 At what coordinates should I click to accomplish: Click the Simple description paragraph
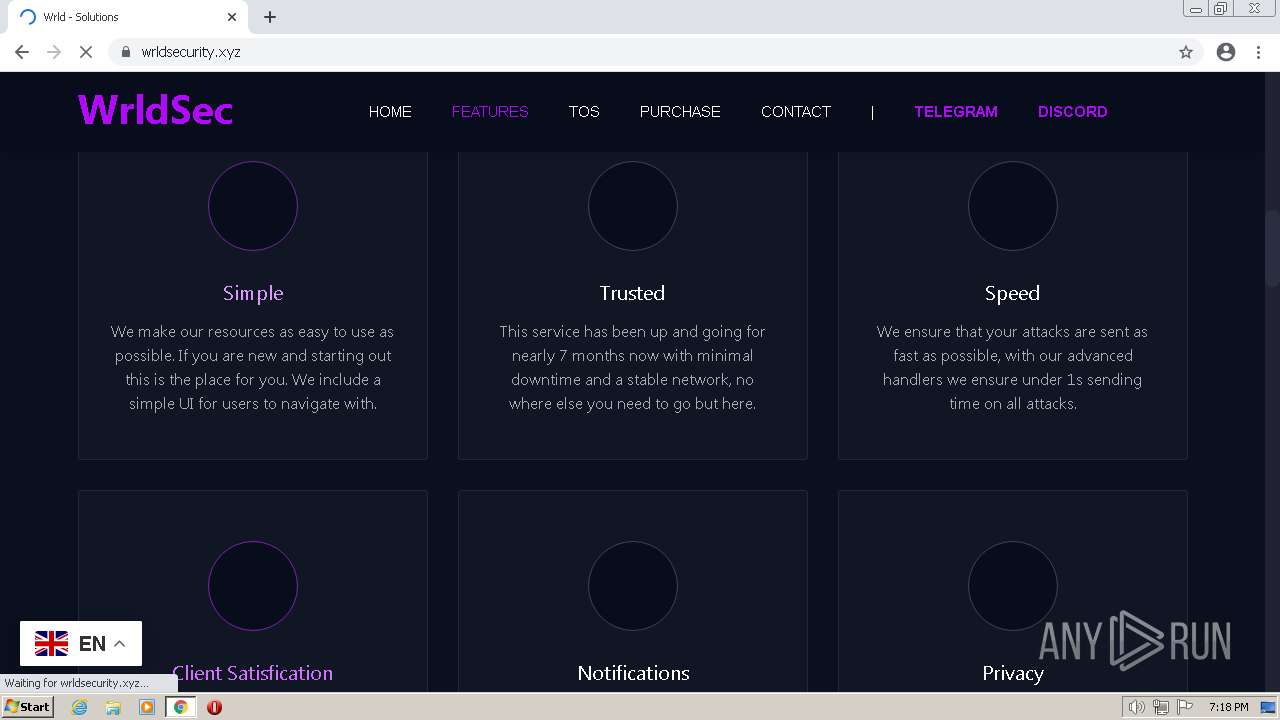[253, 368]
